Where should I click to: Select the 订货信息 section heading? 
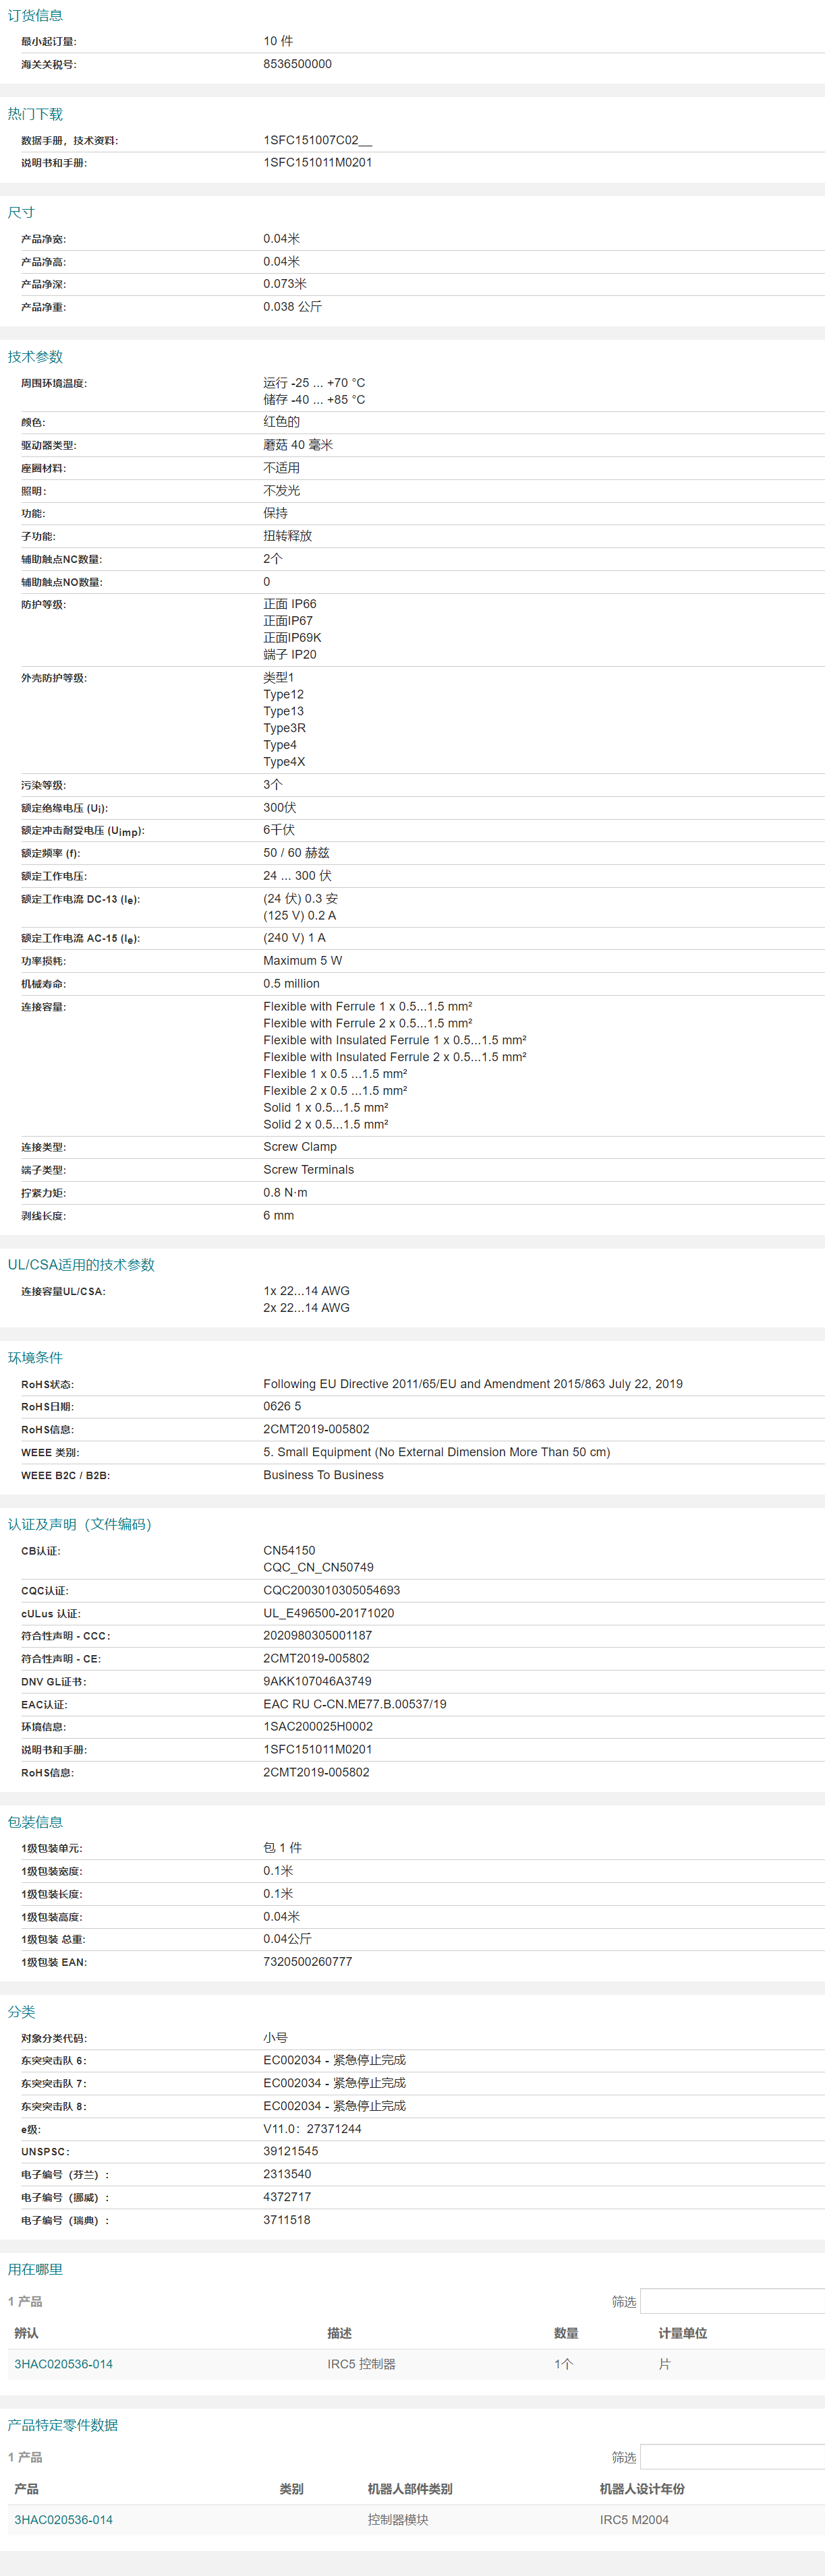point(35,15)
